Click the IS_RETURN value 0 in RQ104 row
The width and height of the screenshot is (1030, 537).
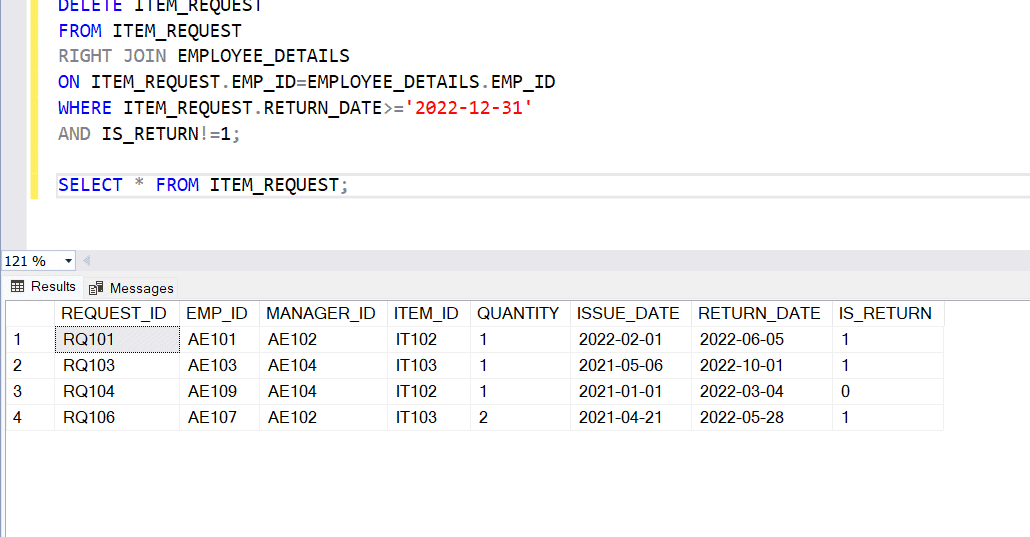coord(888,392)
